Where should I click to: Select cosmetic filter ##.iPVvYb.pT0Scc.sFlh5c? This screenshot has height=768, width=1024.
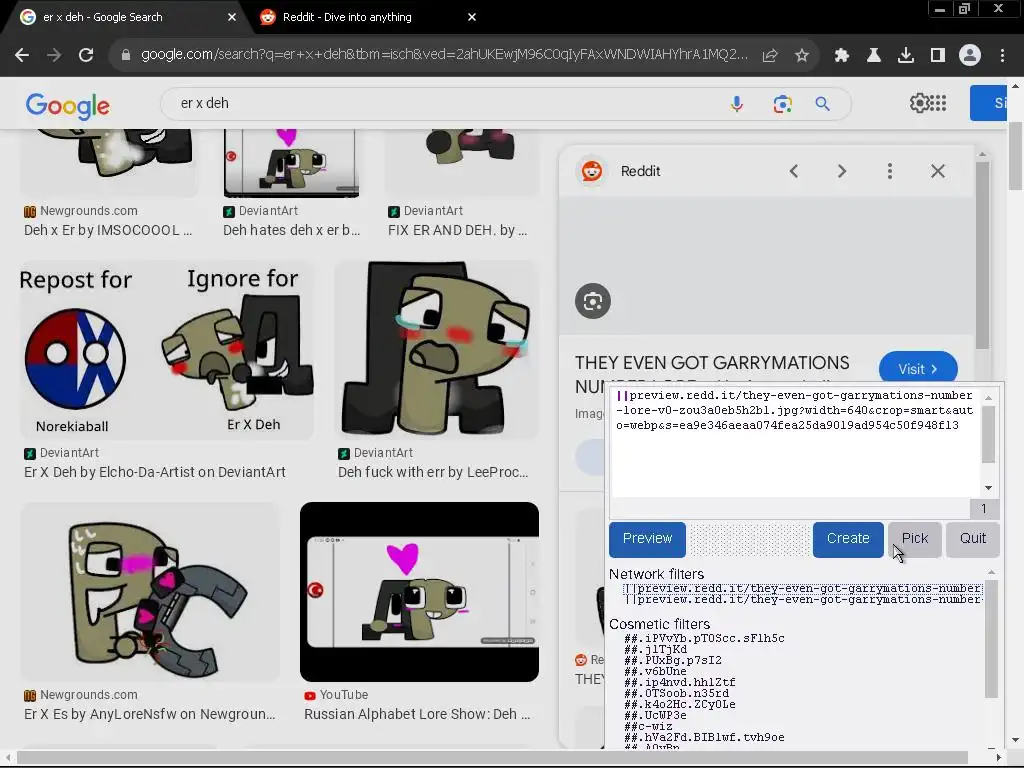(704, 639)
